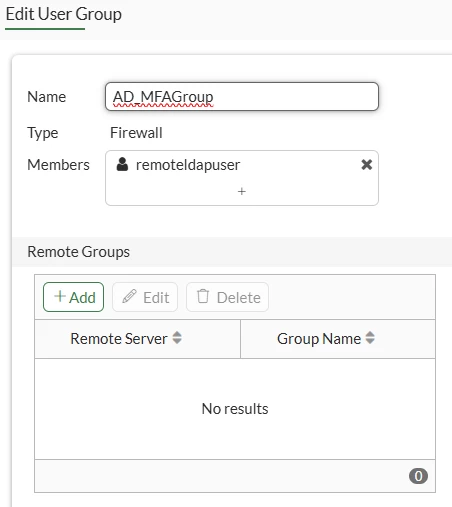Viewport: 452px width, 507px height.
Task: Add a member with the plus sign
Action: click(242, 191)
